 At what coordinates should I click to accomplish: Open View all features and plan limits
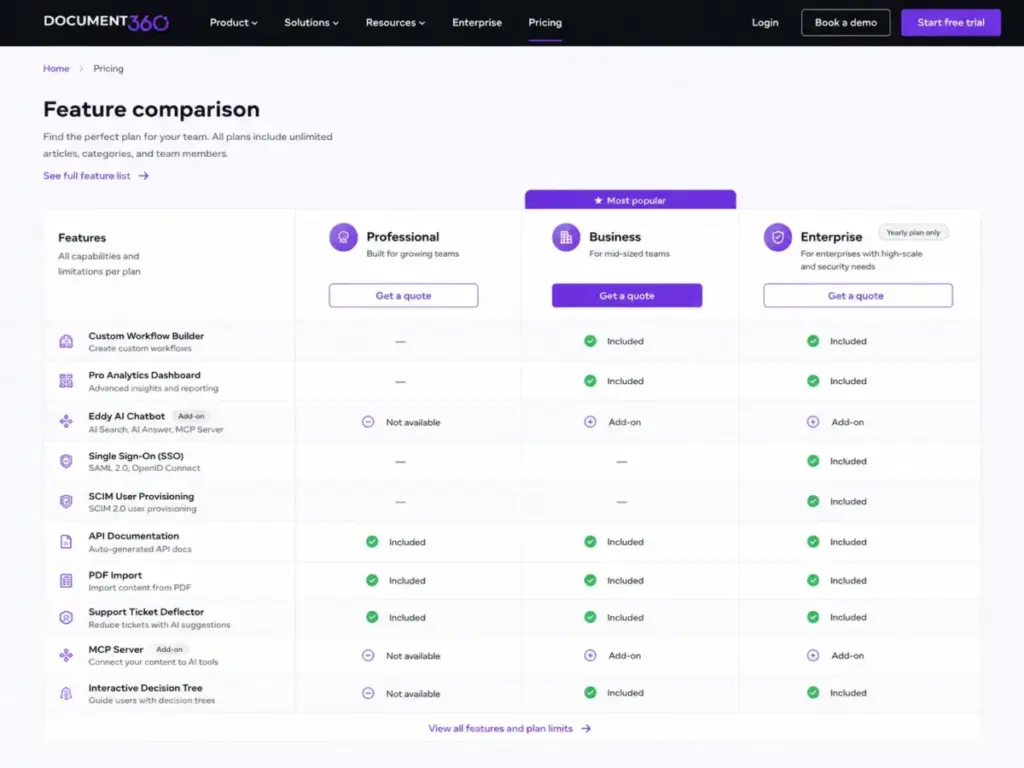[500, 728]
